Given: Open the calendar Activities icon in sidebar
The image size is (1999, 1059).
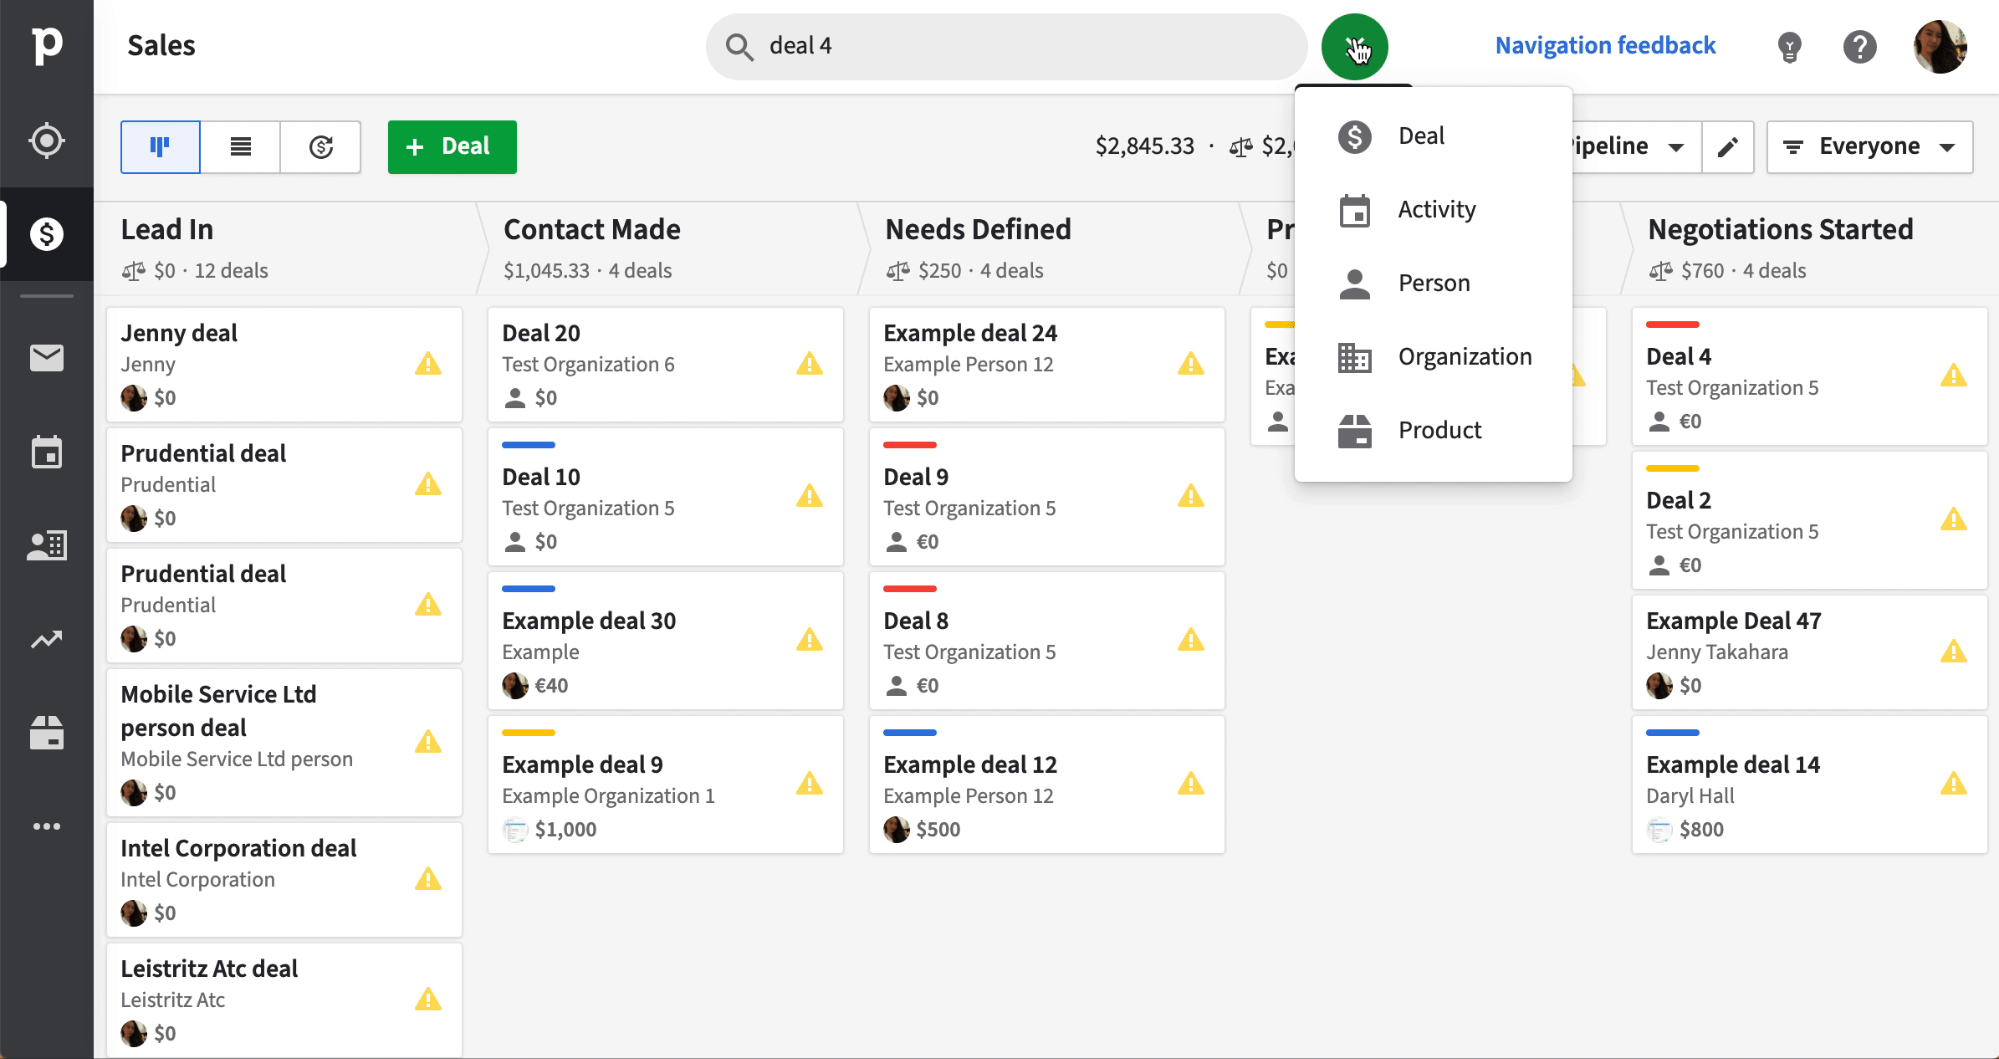Looking at the screenshot, I should click(46, 452).
